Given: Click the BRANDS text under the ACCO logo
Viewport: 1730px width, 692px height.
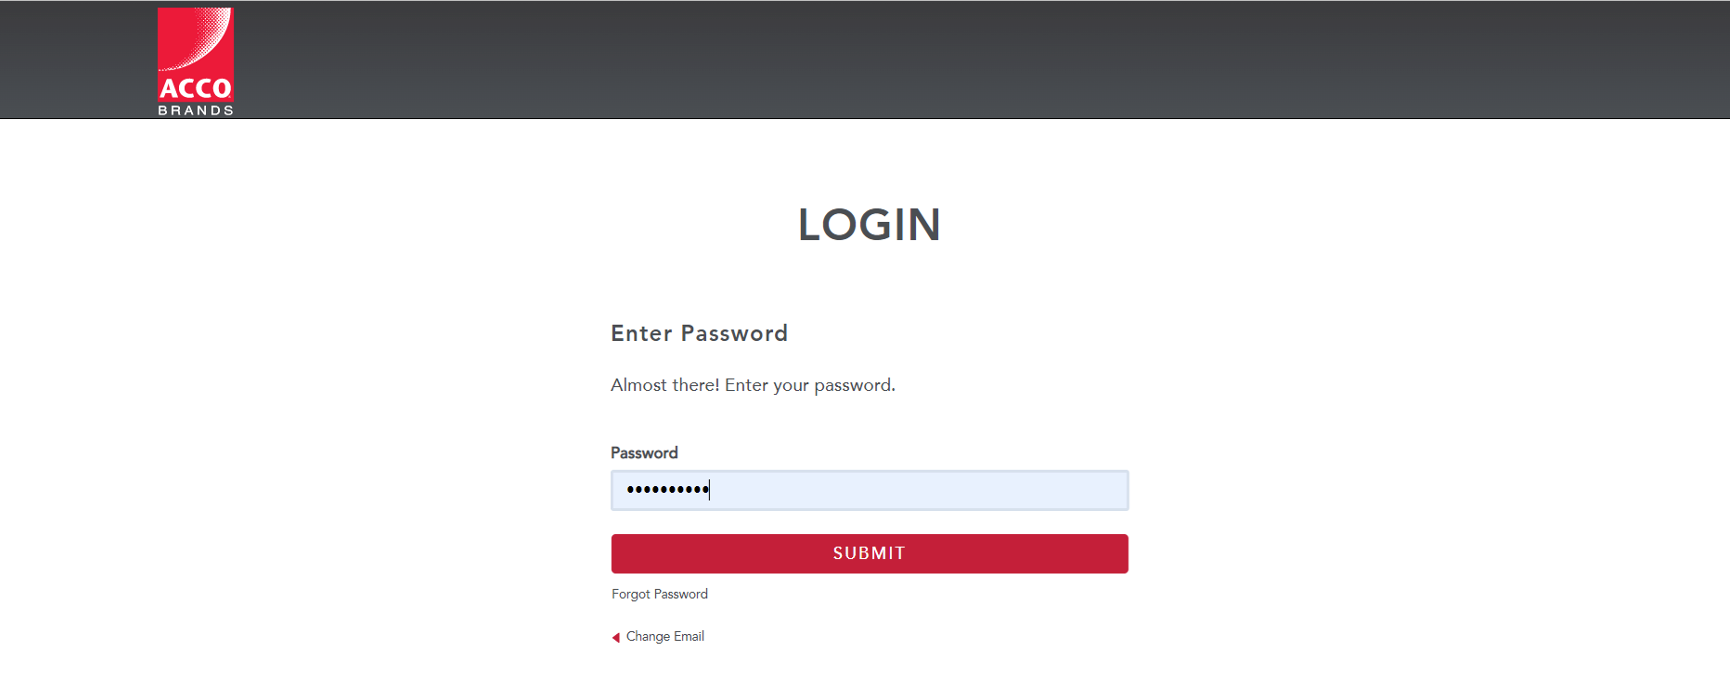Looking at the screenshot, I should 195,110.
